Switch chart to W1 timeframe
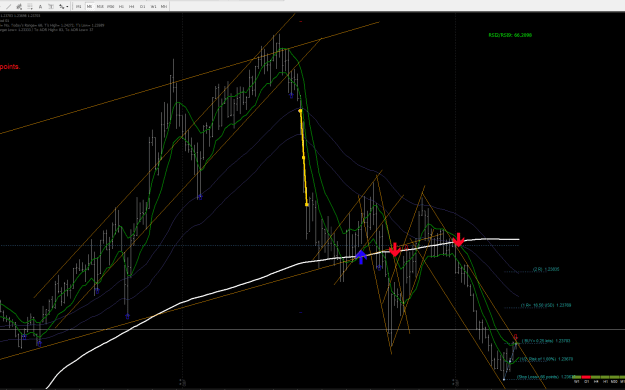Screen dimensions: 625x390 pos(153,6)
